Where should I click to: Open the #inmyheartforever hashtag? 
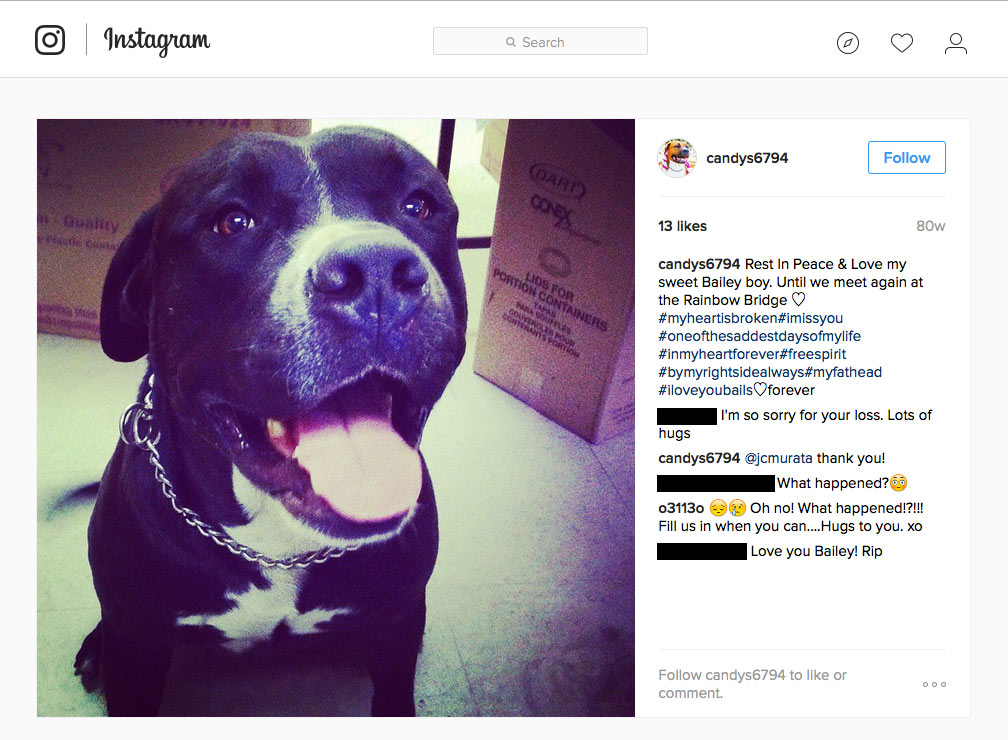[719, 354]
